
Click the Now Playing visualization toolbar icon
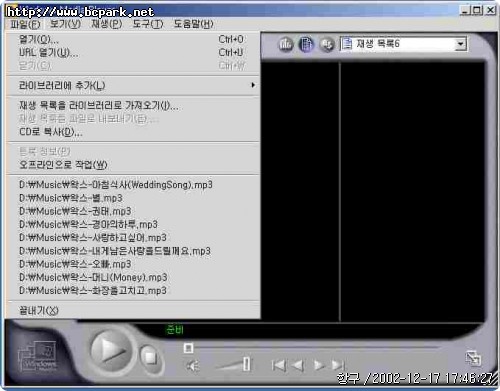coord(286,44)
